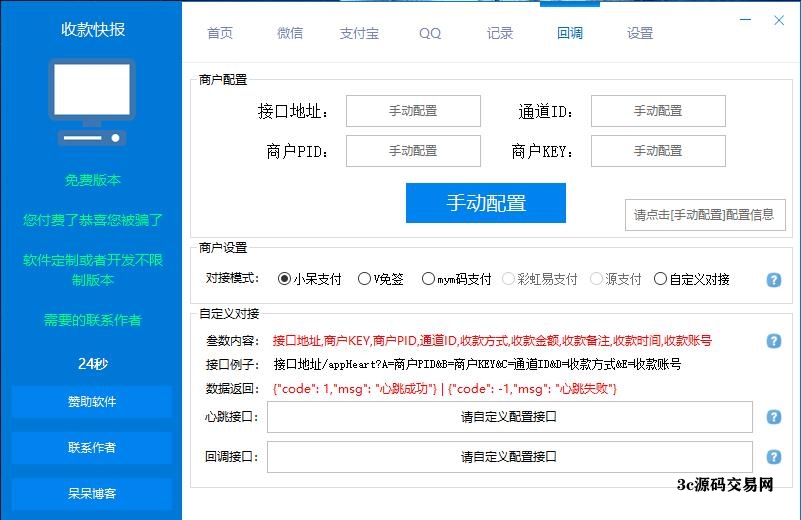This screenshot has height=520, width=801.
Task: Click the 联系作者 button
Action: (92, 447)
